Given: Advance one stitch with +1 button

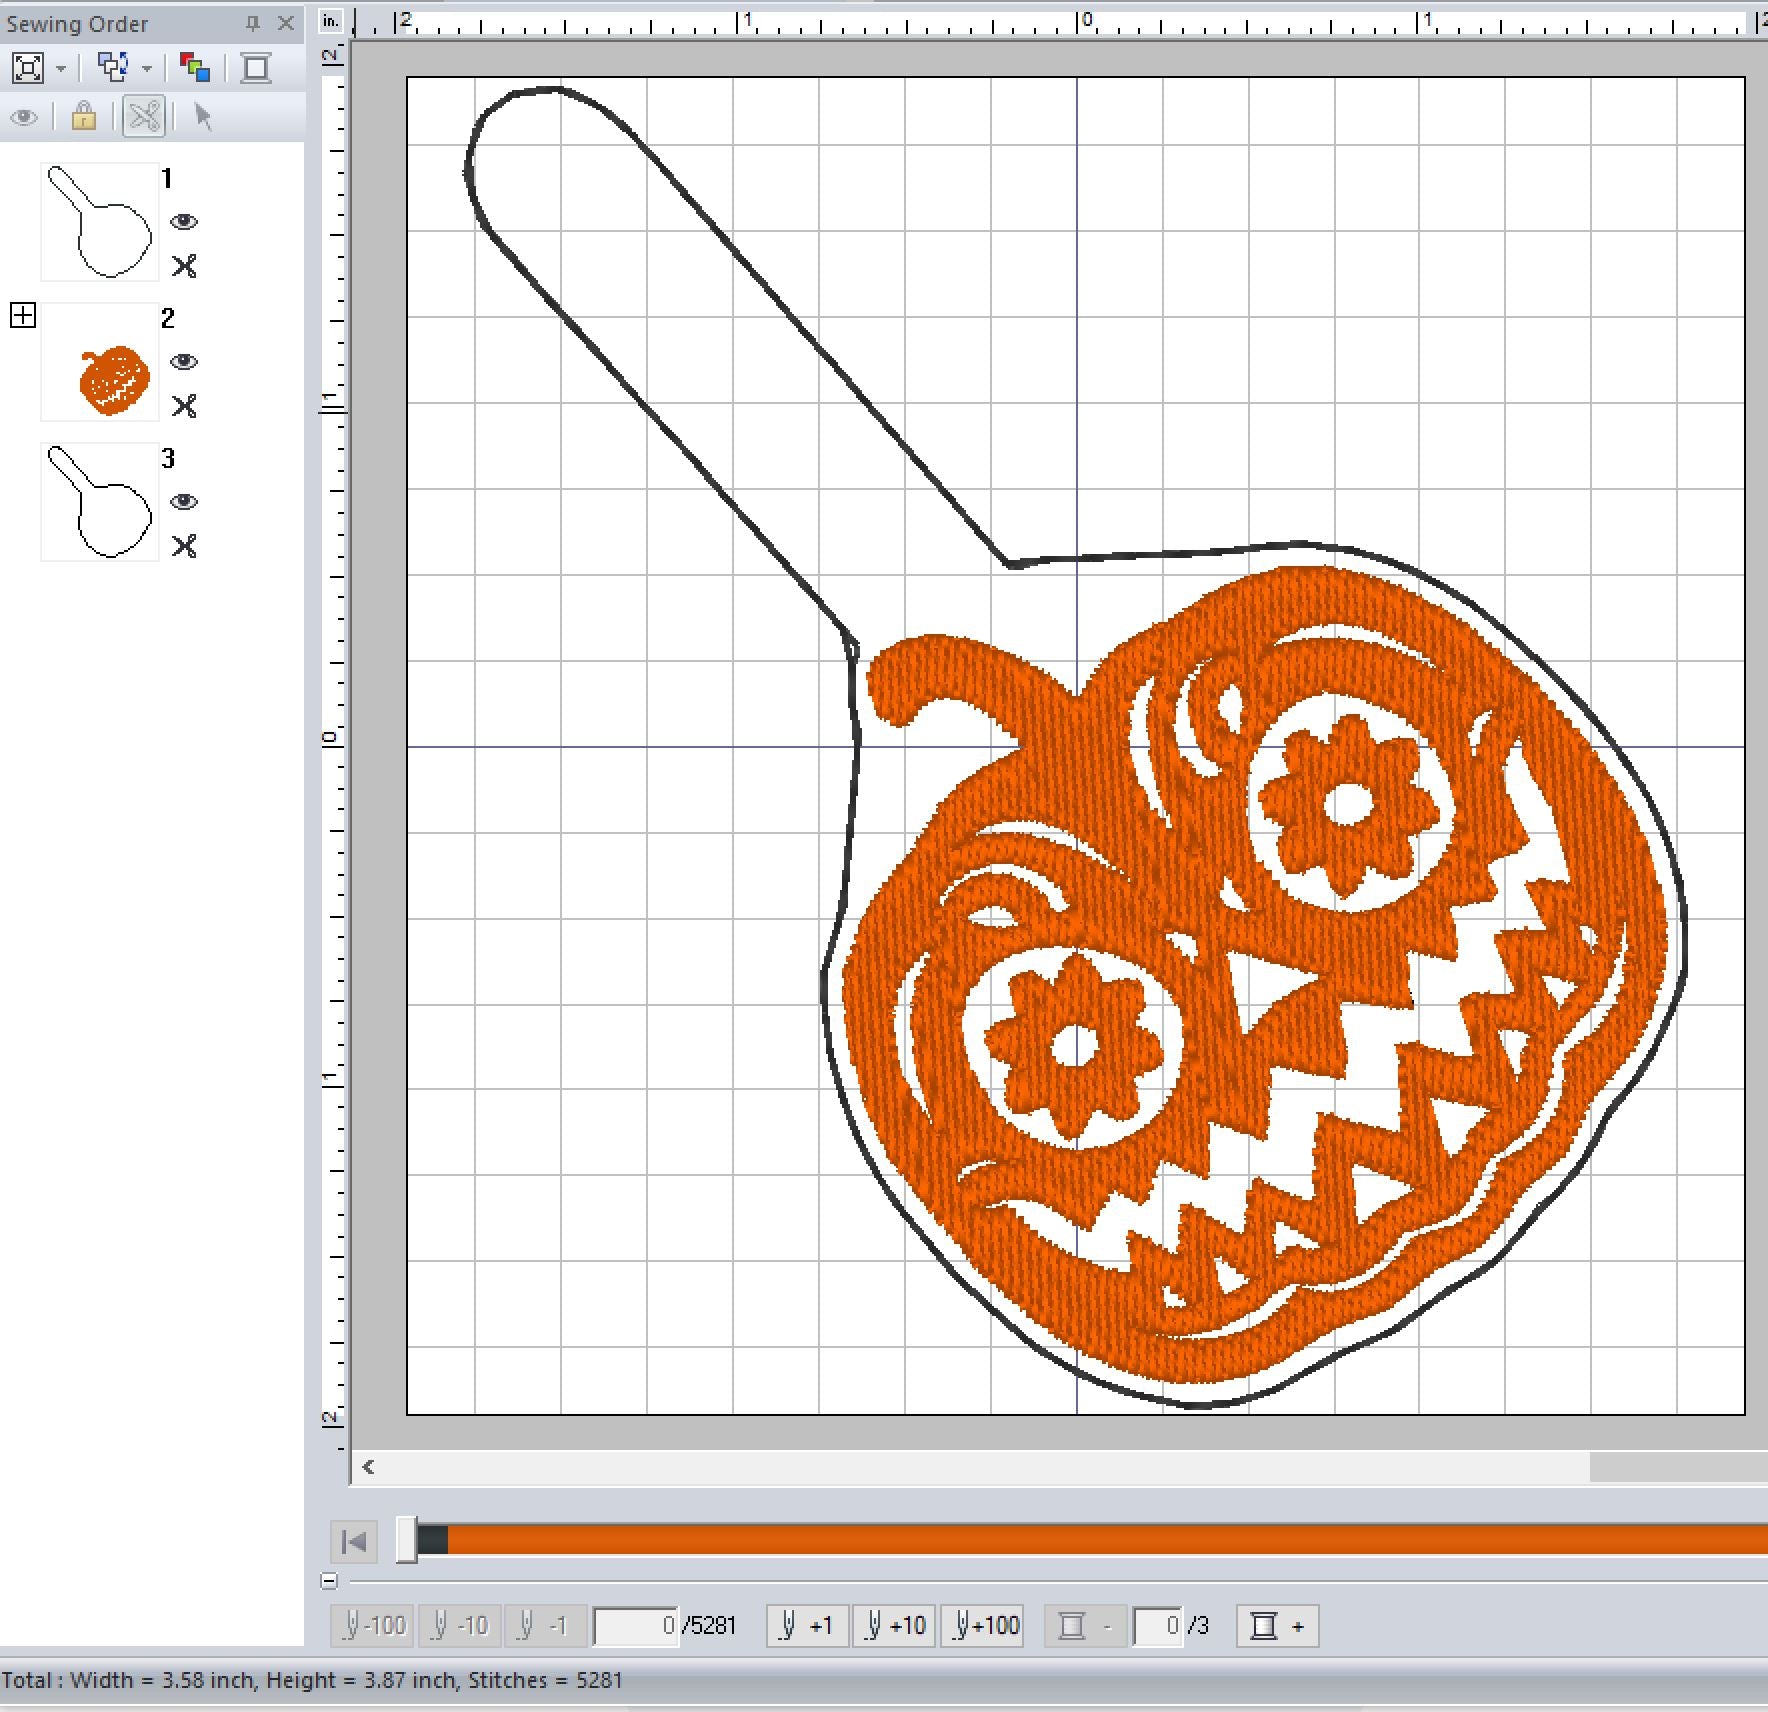Looking at the screenshot, I should pyautogui.click(x=807, y=1626).
